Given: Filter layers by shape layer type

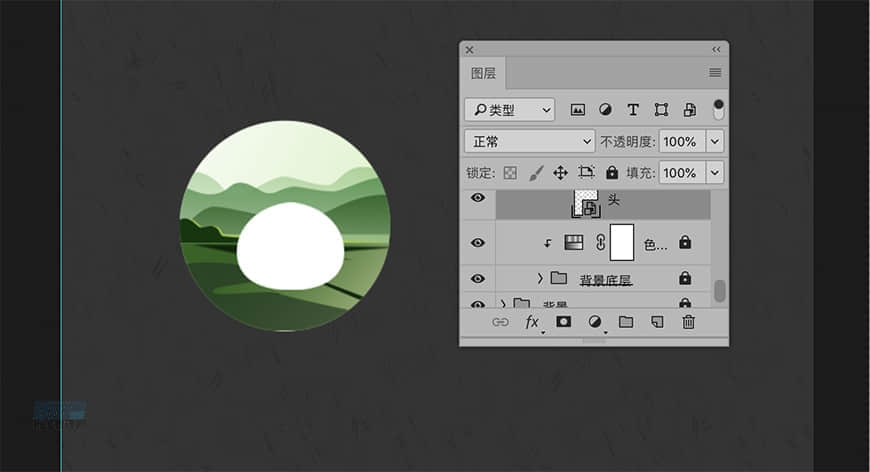Looking at the screenshot, I should [661, 109].
